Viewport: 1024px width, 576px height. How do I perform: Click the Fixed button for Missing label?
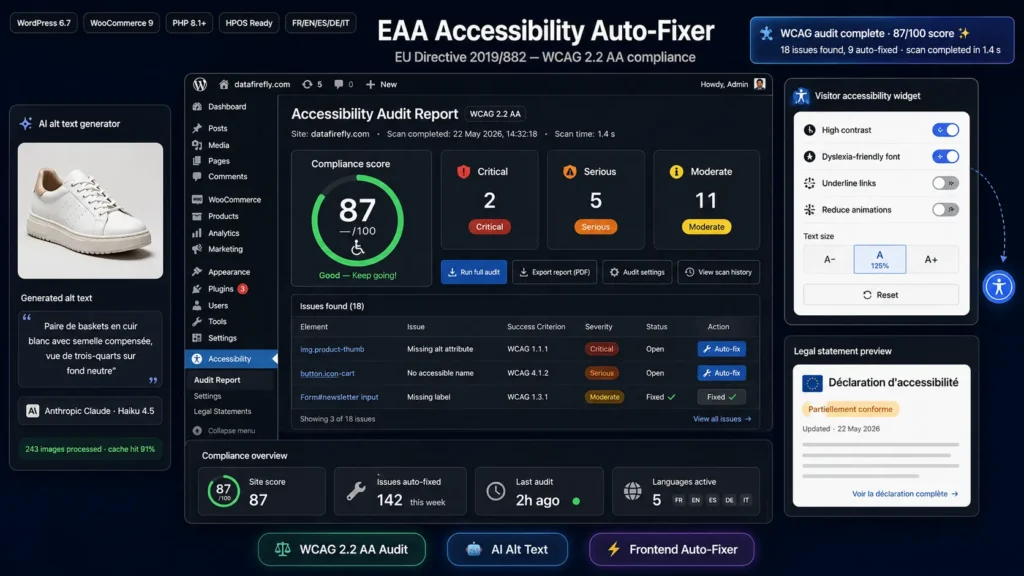721,397
